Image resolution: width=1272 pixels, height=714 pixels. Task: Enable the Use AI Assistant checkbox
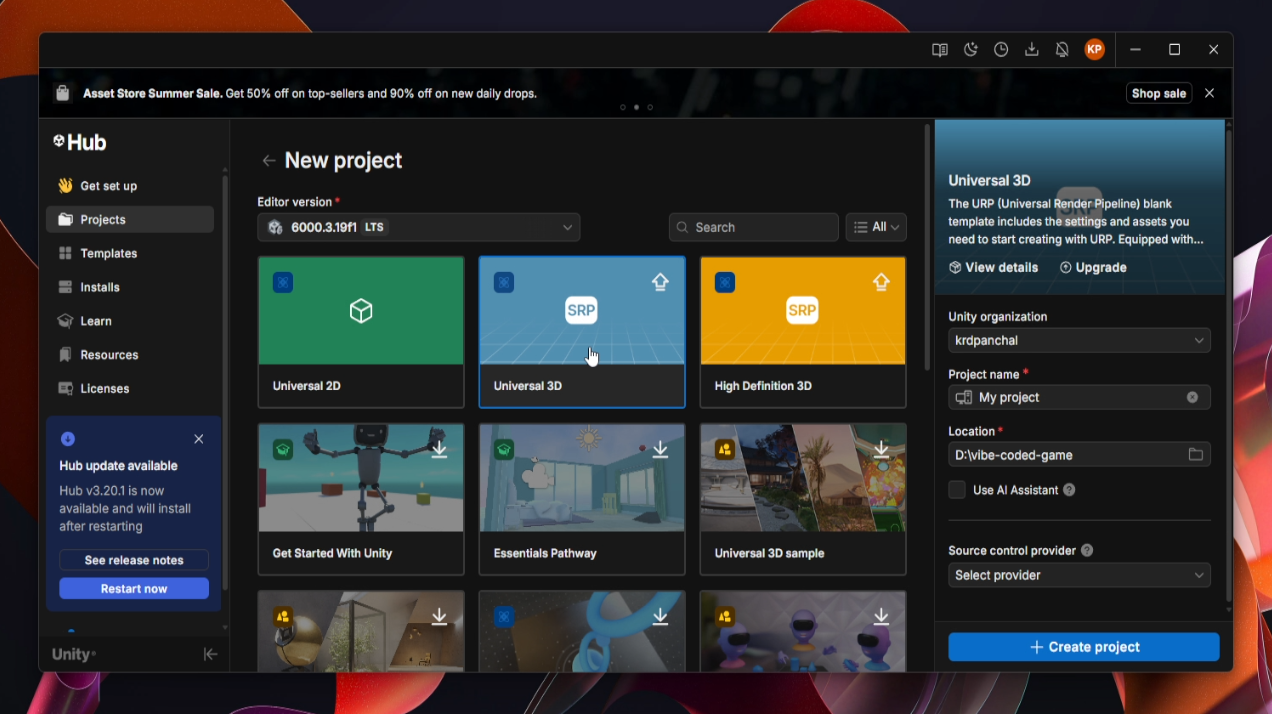click(957, 490)
